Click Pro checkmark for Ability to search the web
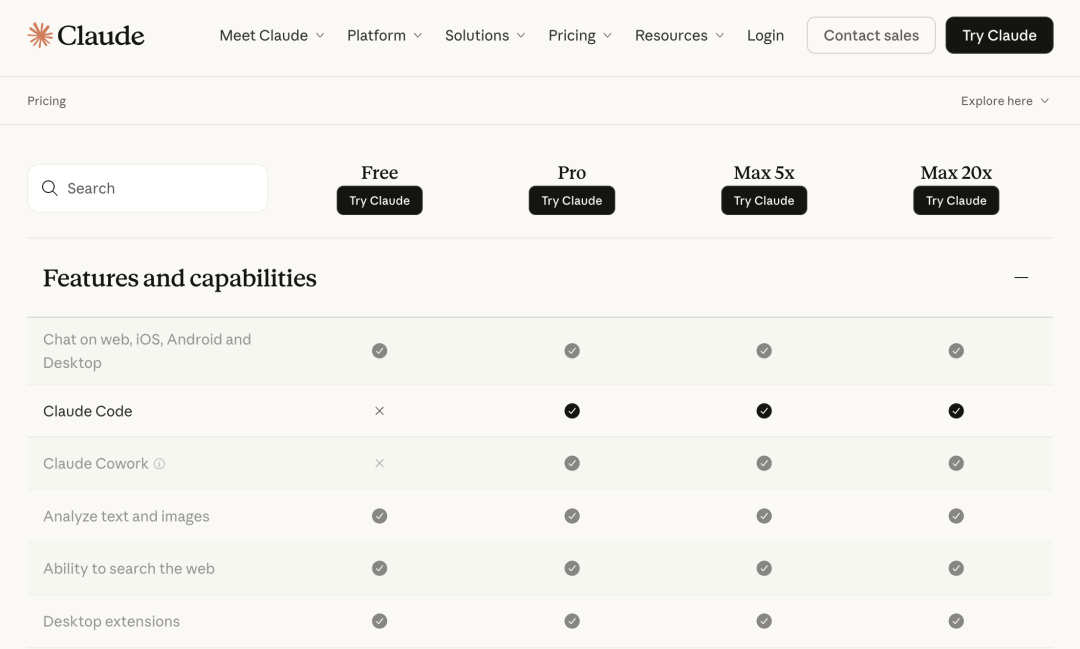 click(x=572, y=568)
